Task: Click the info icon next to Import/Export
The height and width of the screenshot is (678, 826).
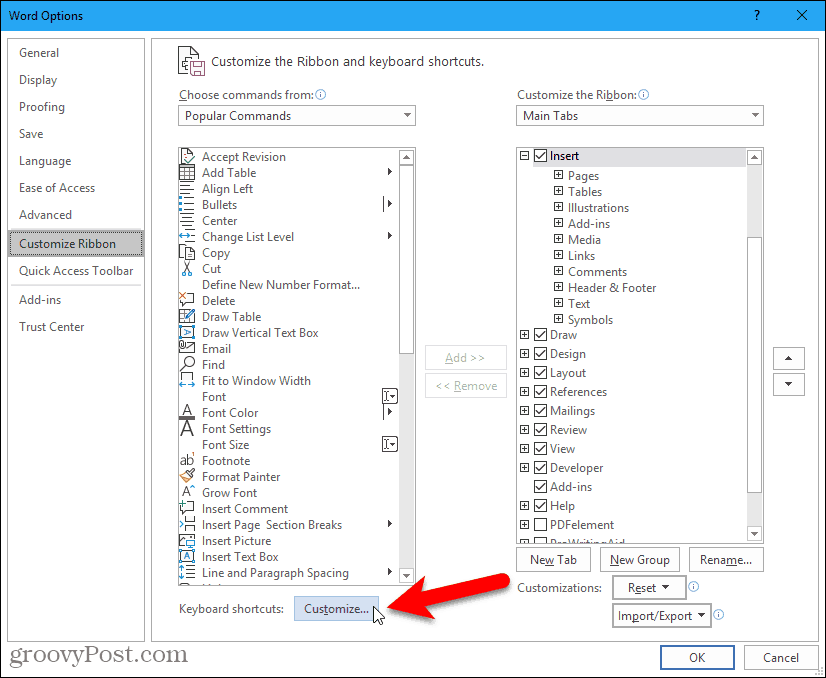Action: (x=719, y=615)
